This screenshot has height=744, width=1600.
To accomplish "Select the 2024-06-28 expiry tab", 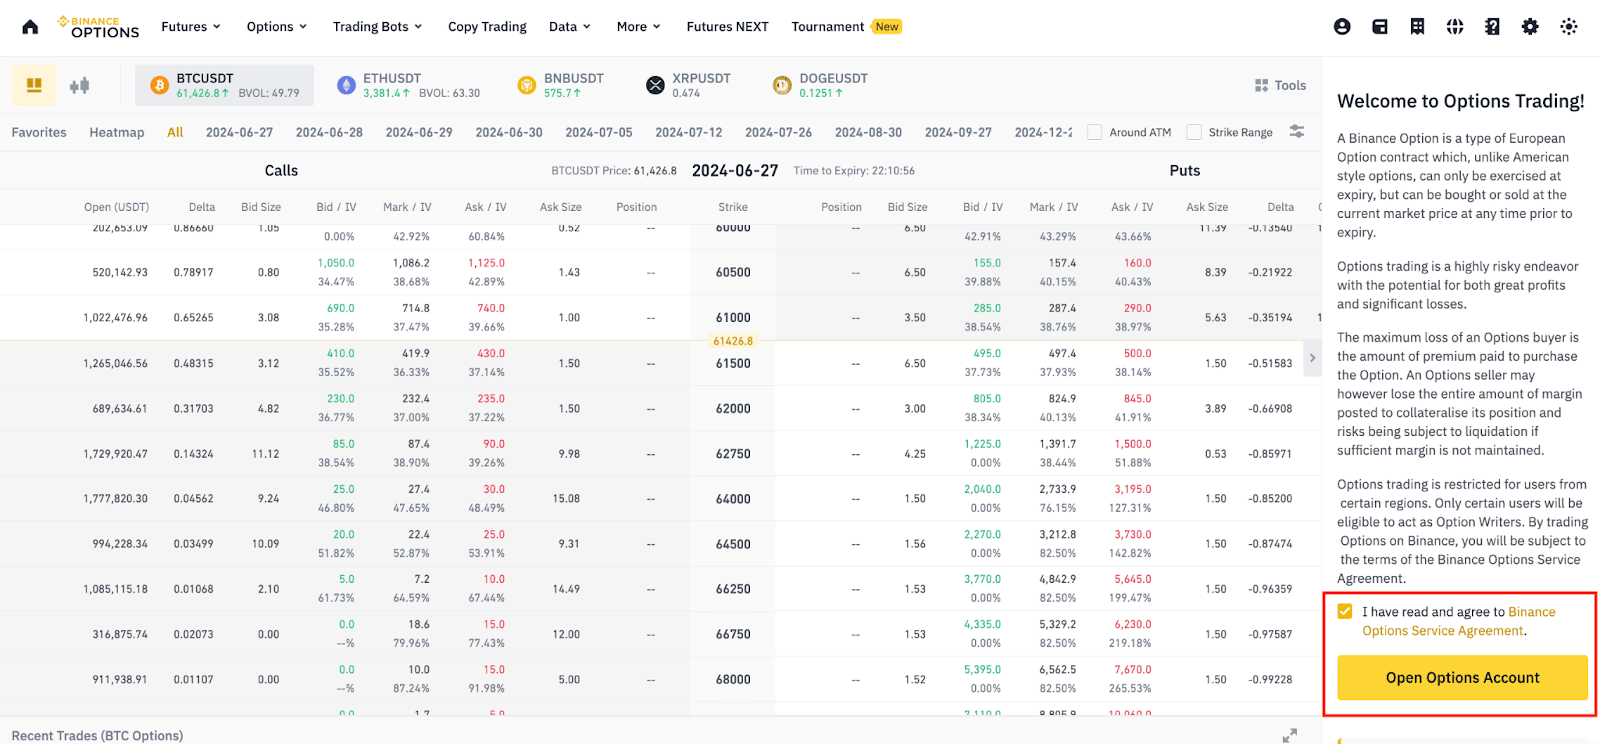I will [329, 132].
